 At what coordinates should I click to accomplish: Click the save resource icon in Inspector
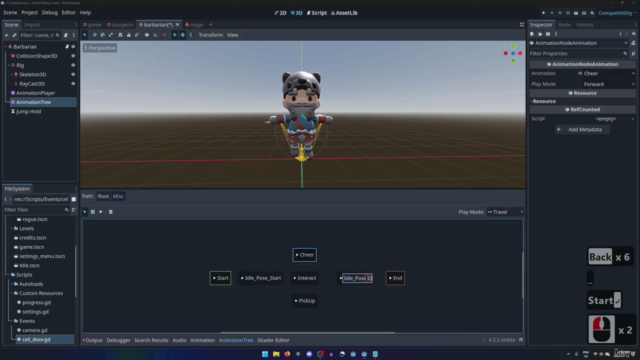[x=548, y=34]
